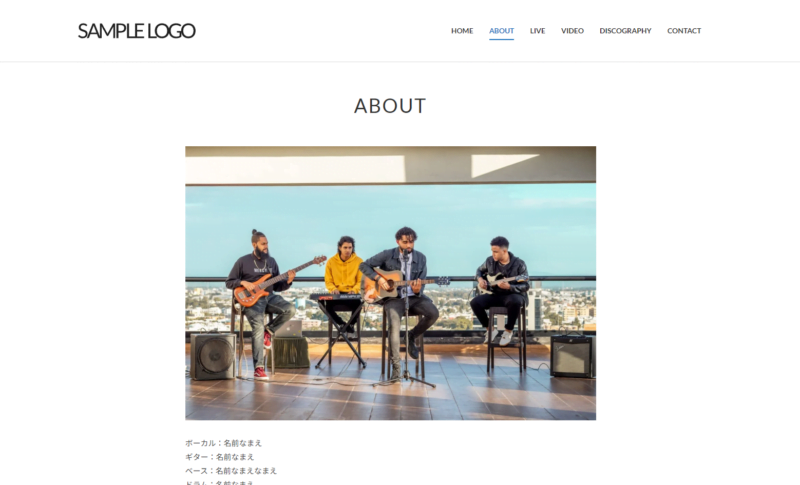Open the CONTACT page link
The width and height of the screenshot is (800, 485).
684,31
